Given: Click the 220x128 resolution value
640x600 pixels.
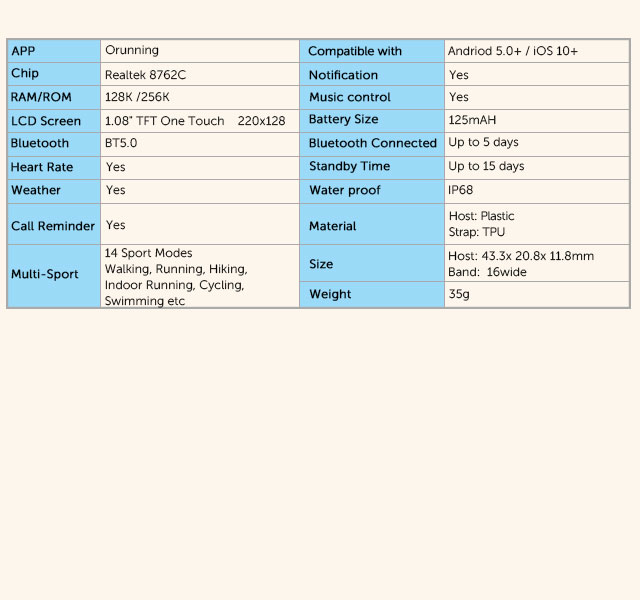Looking at the screenshot, I should (x=261, y=121).
